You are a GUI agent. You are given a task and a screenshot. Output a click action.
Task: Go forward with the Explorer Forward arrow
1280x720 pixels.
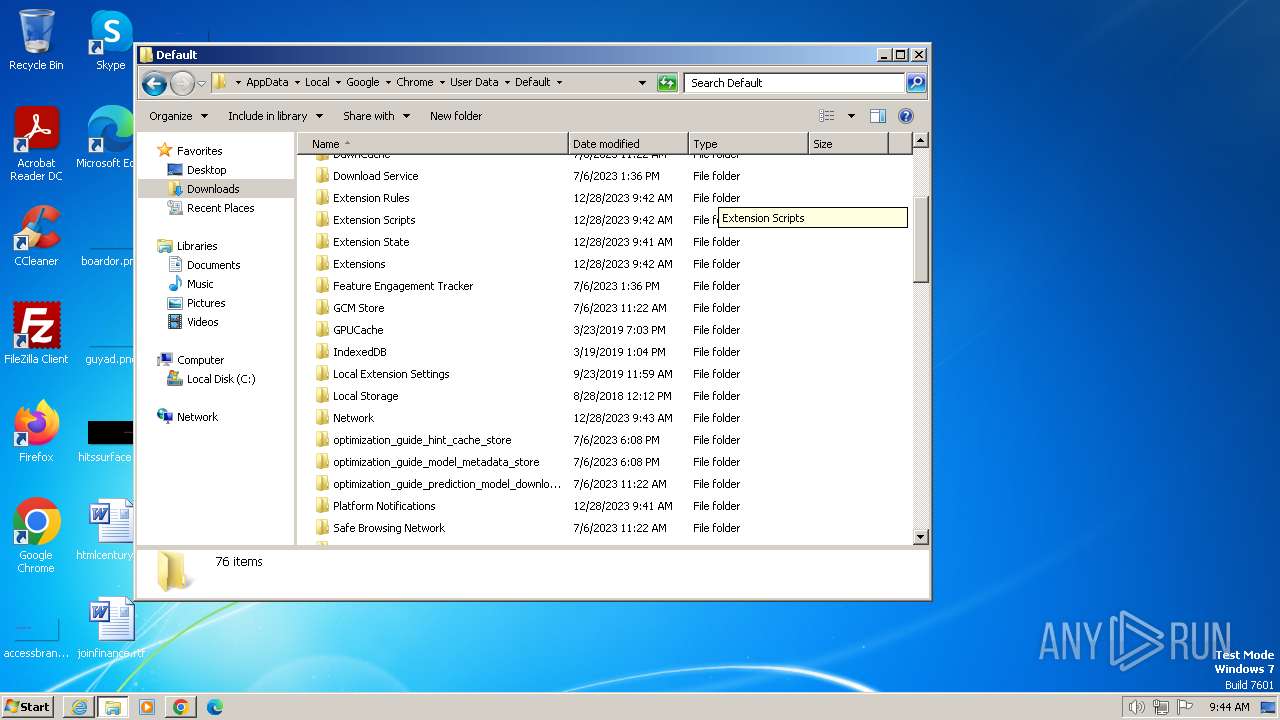coord(182,83)
